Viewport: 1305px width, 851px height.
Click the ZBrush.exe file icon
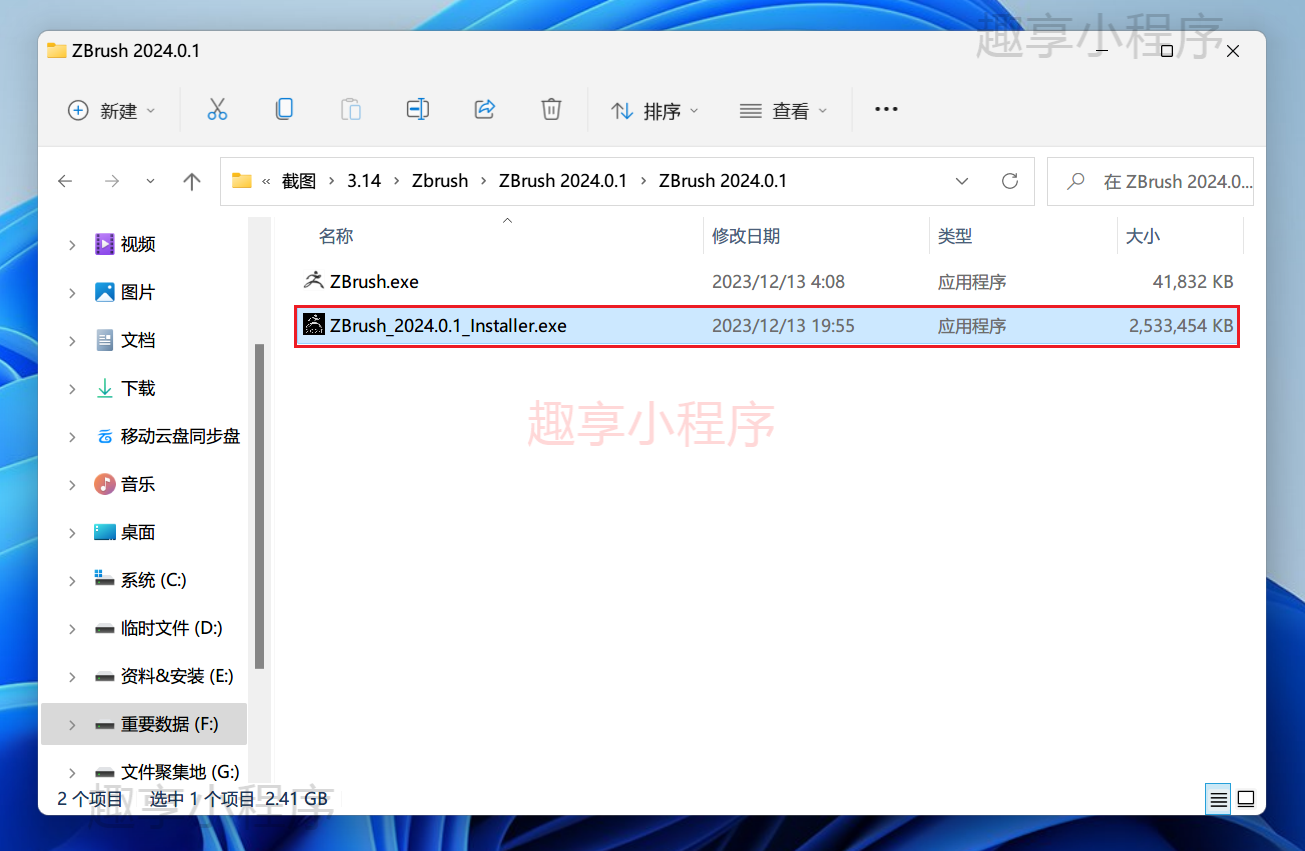(314, 281)
